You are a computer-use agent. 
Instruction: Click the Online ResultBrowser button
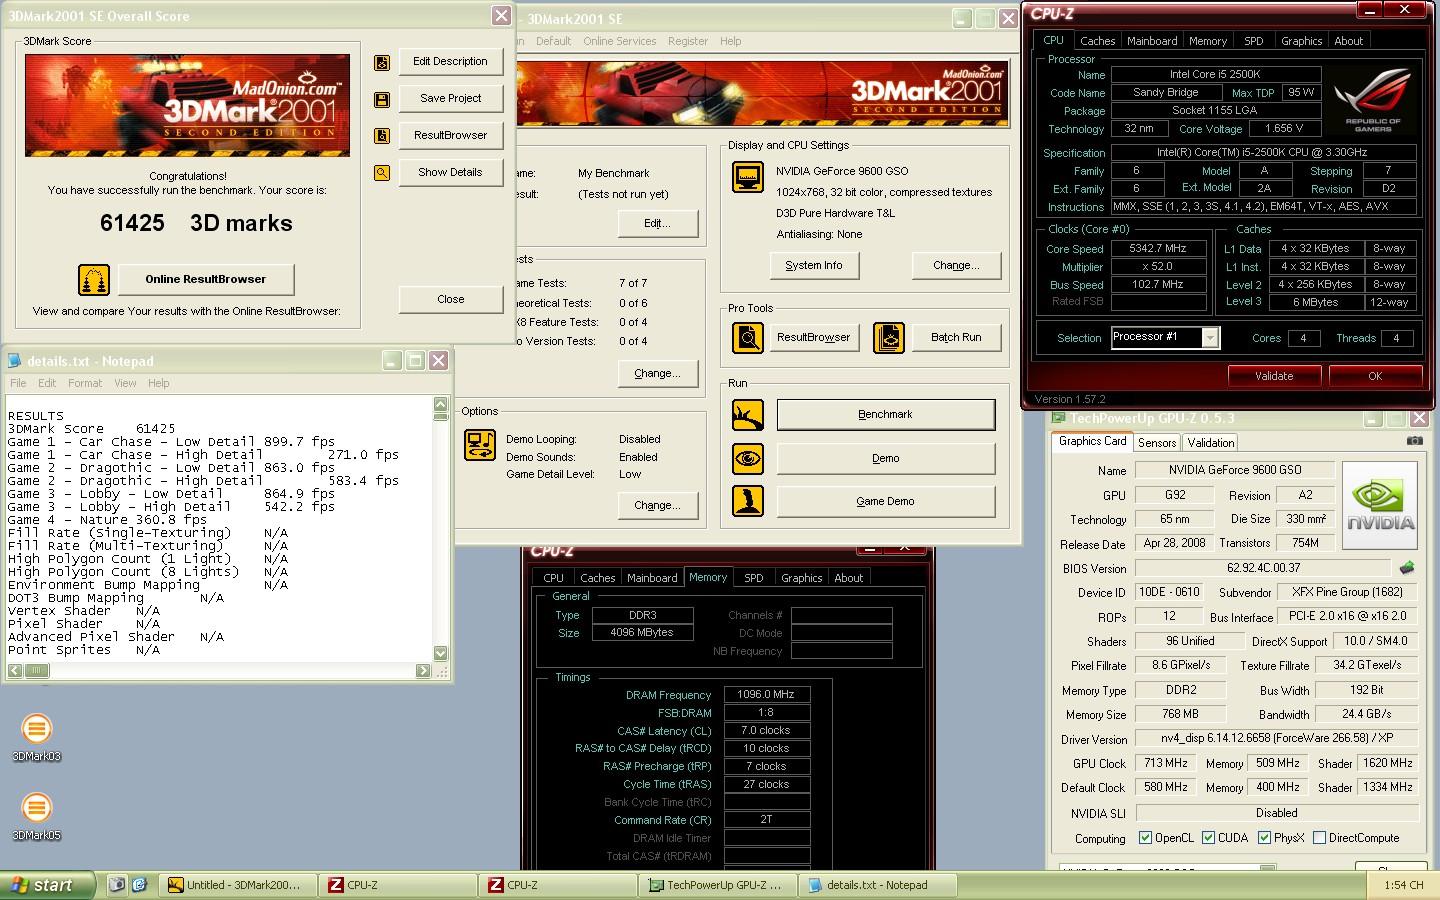coord(206,279)
